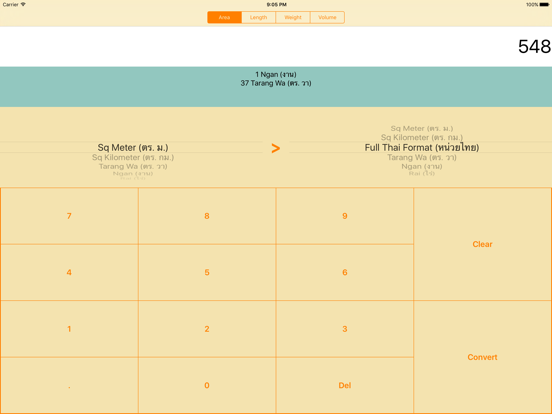
Task: Tap keypad digit 1
Action: (x=69, y=329)
